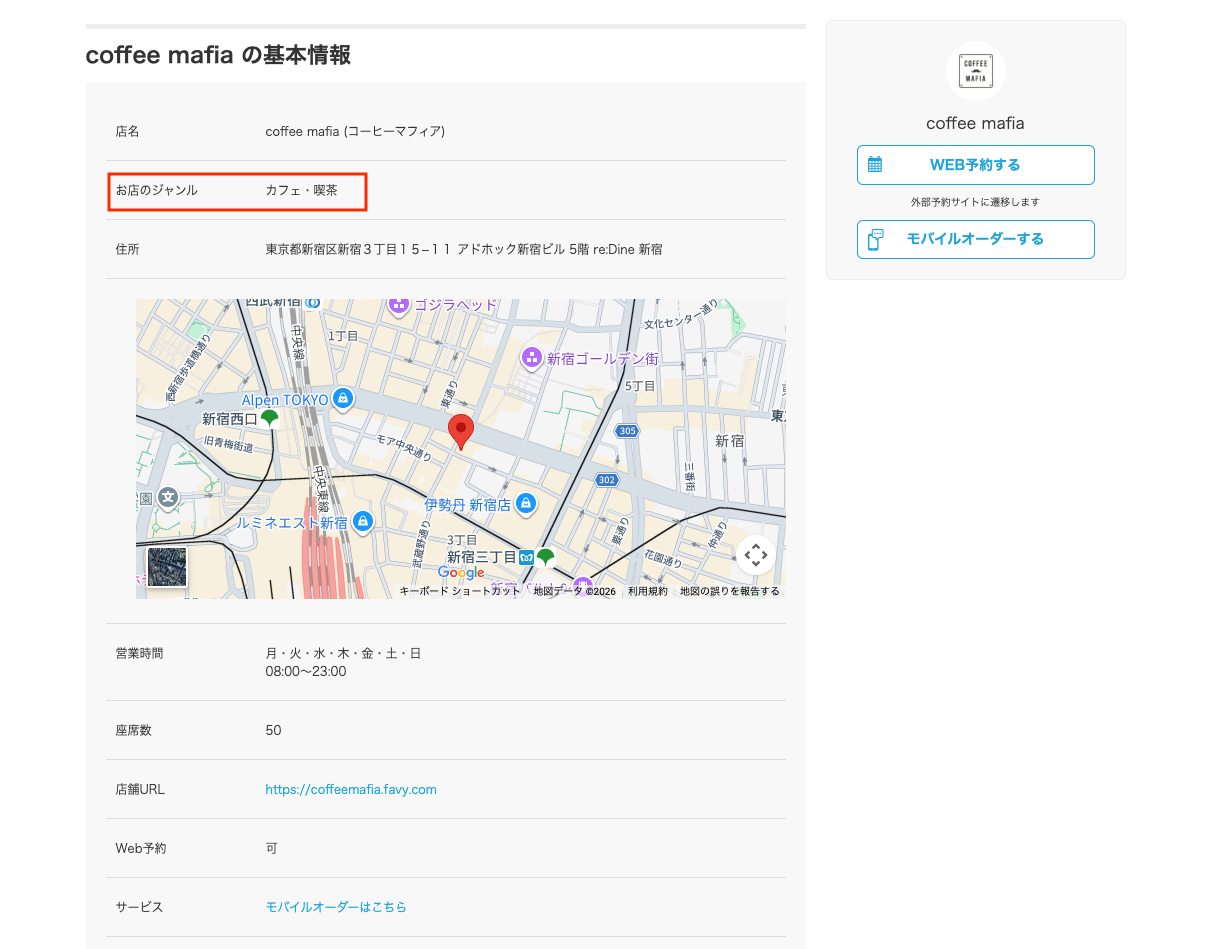This screenshot has width=1211, height=949.
Task: Click 地図の誤りを報告する link
Action: tap(730, 591)
